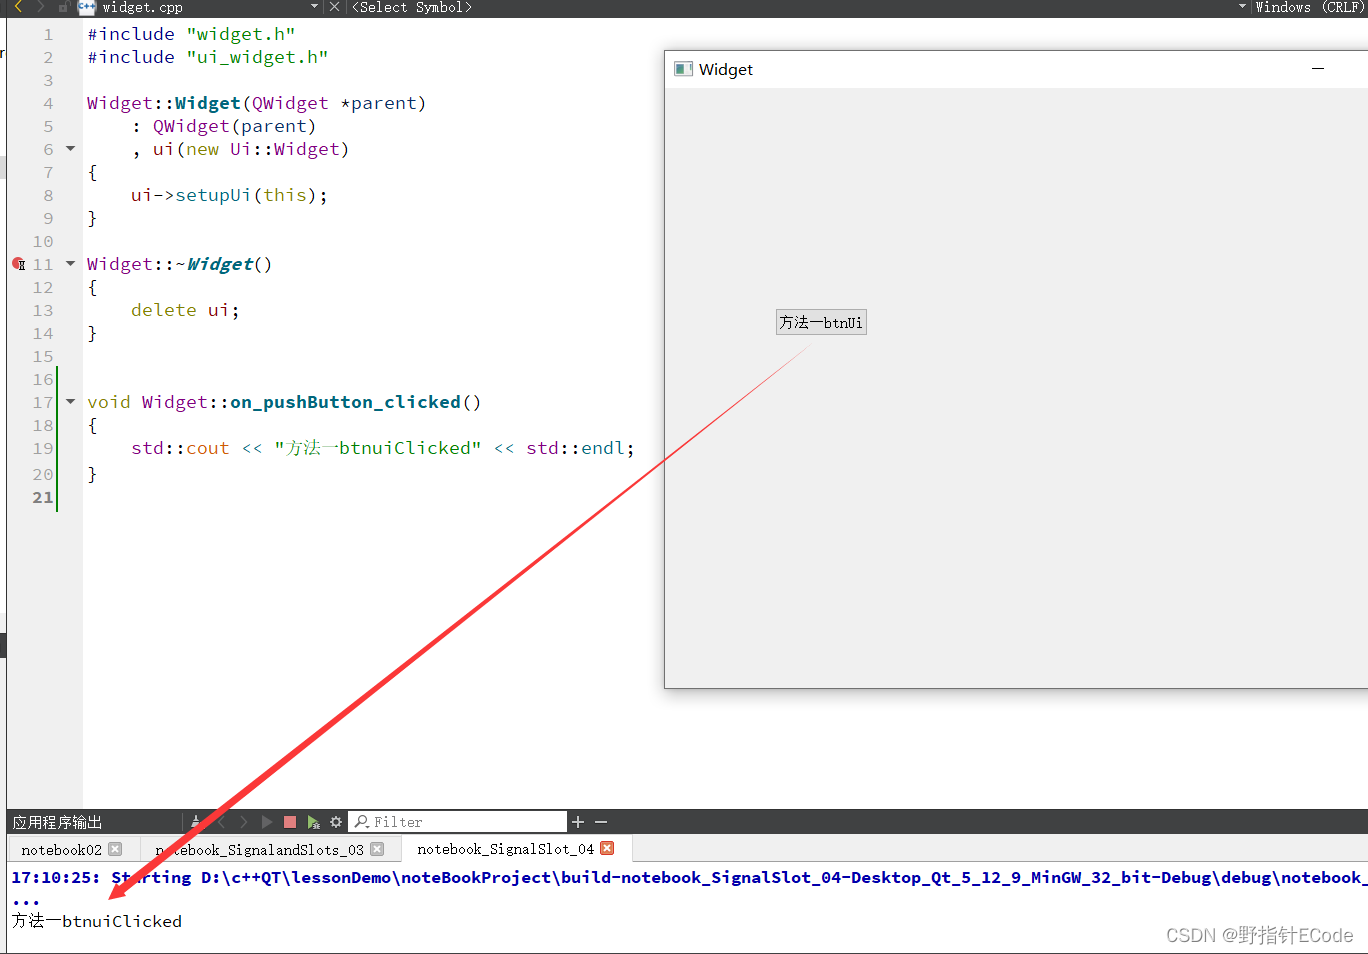Click line number 1 in gutter
Viewport: 1368px width, 954px height.
pyautogui.click(x=48, y=34)
